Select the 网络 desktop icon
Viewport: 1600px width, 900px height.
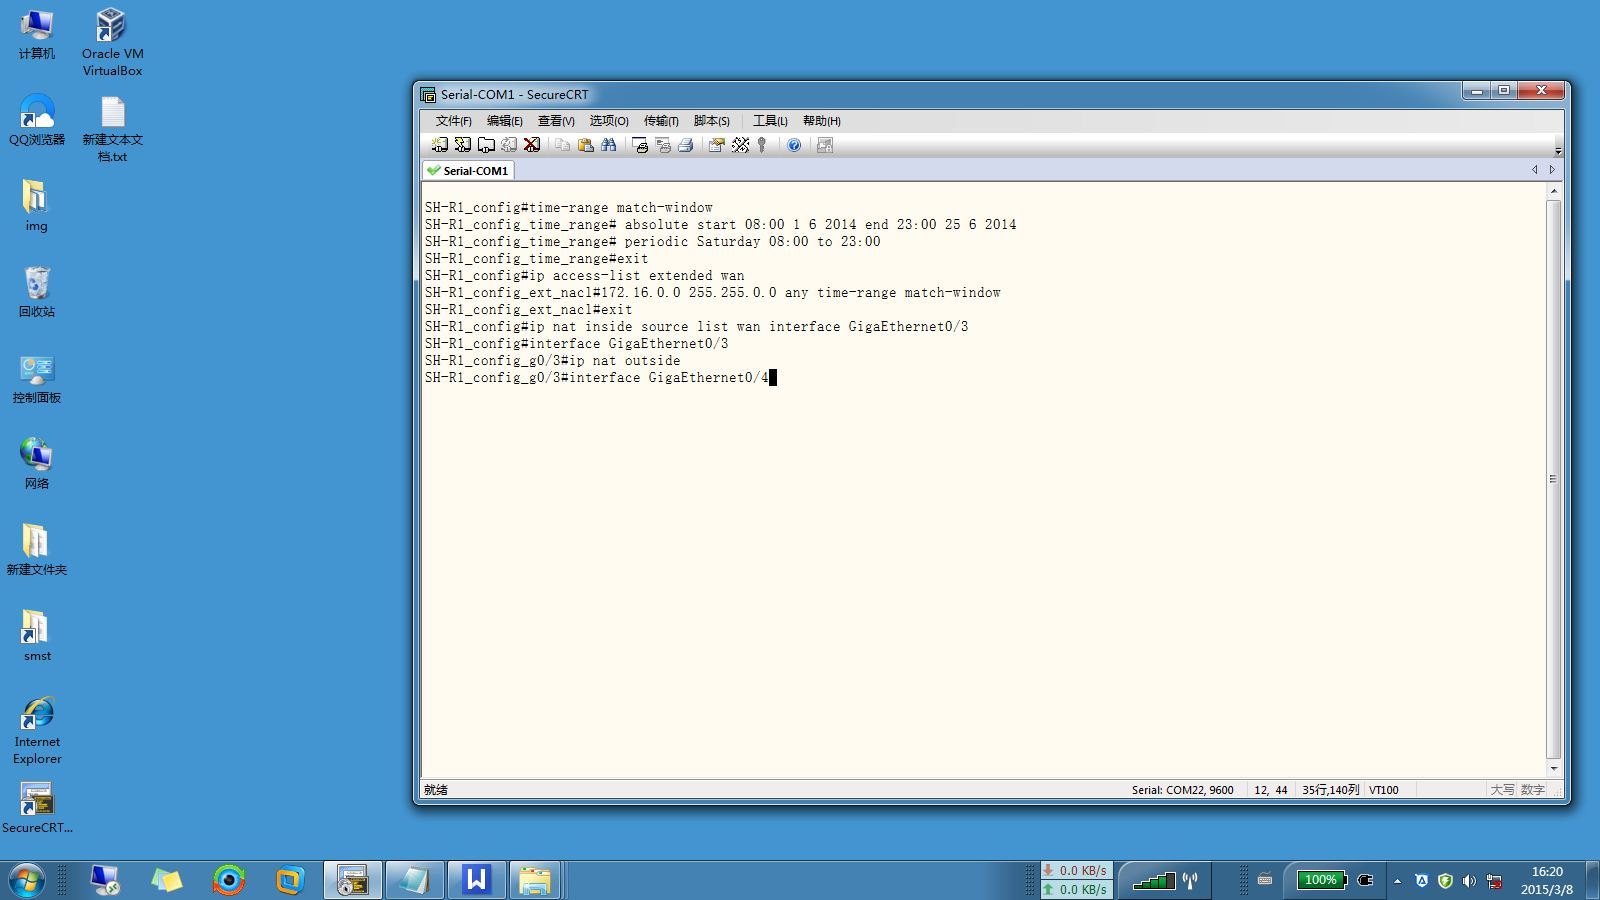(37, 464)
